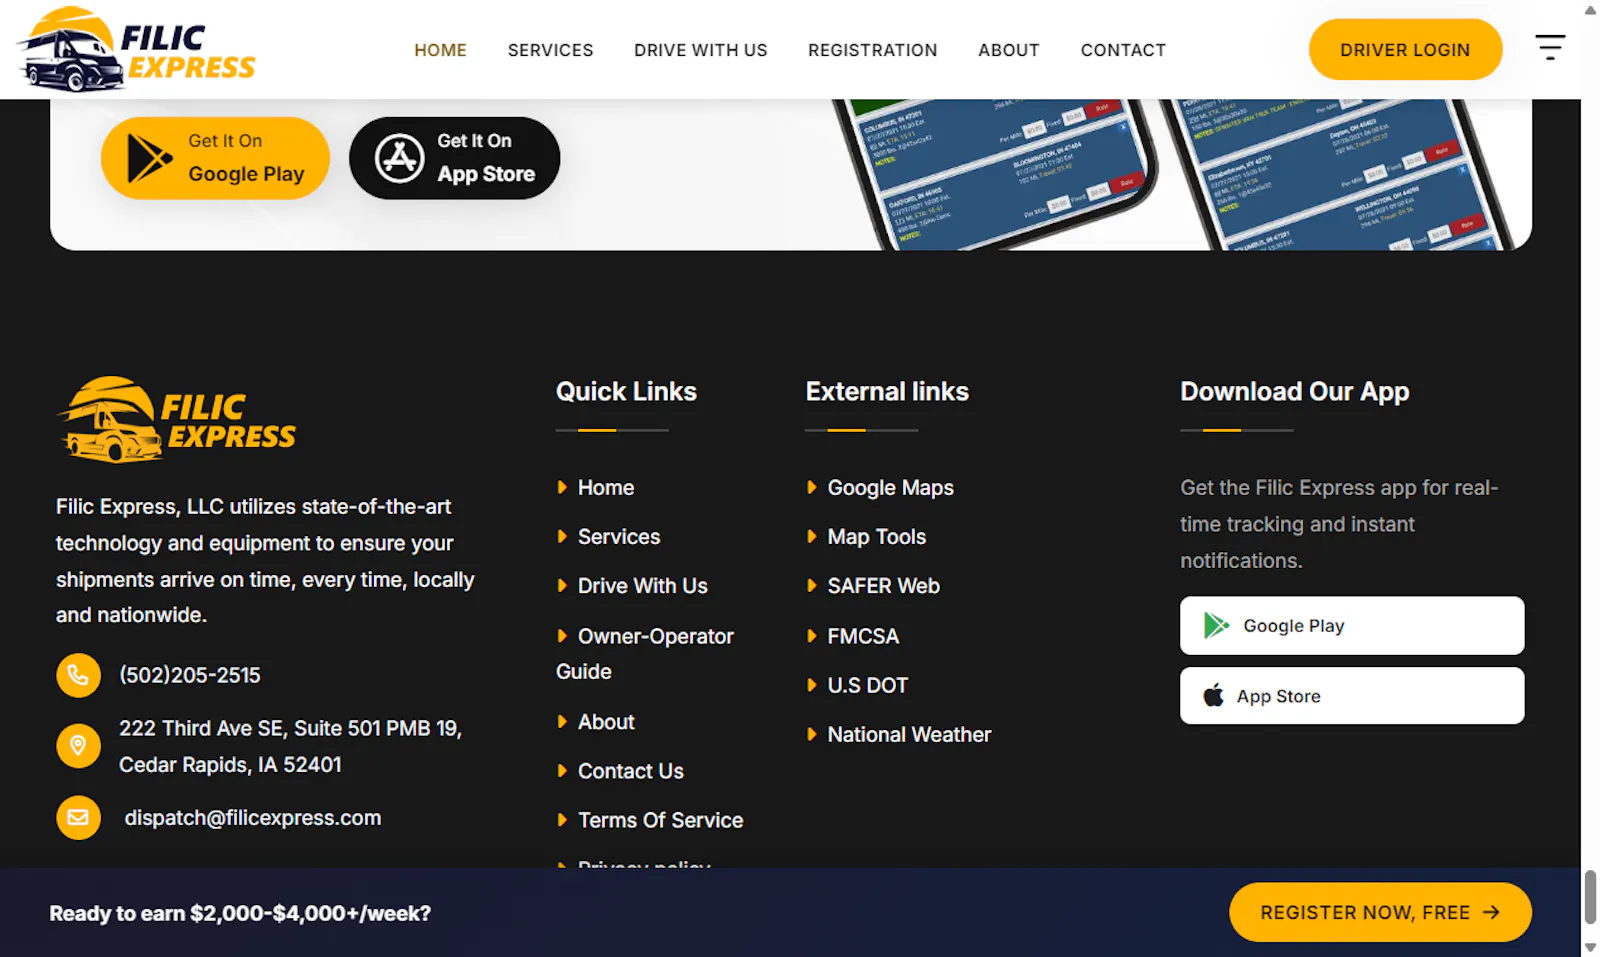Click the white App Store download button
Screen dimensions: 1600x957
[1351, 696]
